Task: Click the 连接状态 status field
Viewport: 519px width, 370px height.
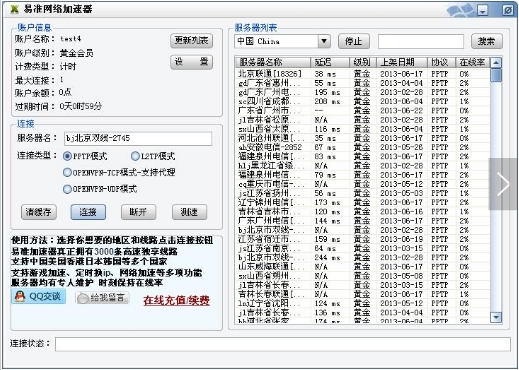Action: pos(283,344)
